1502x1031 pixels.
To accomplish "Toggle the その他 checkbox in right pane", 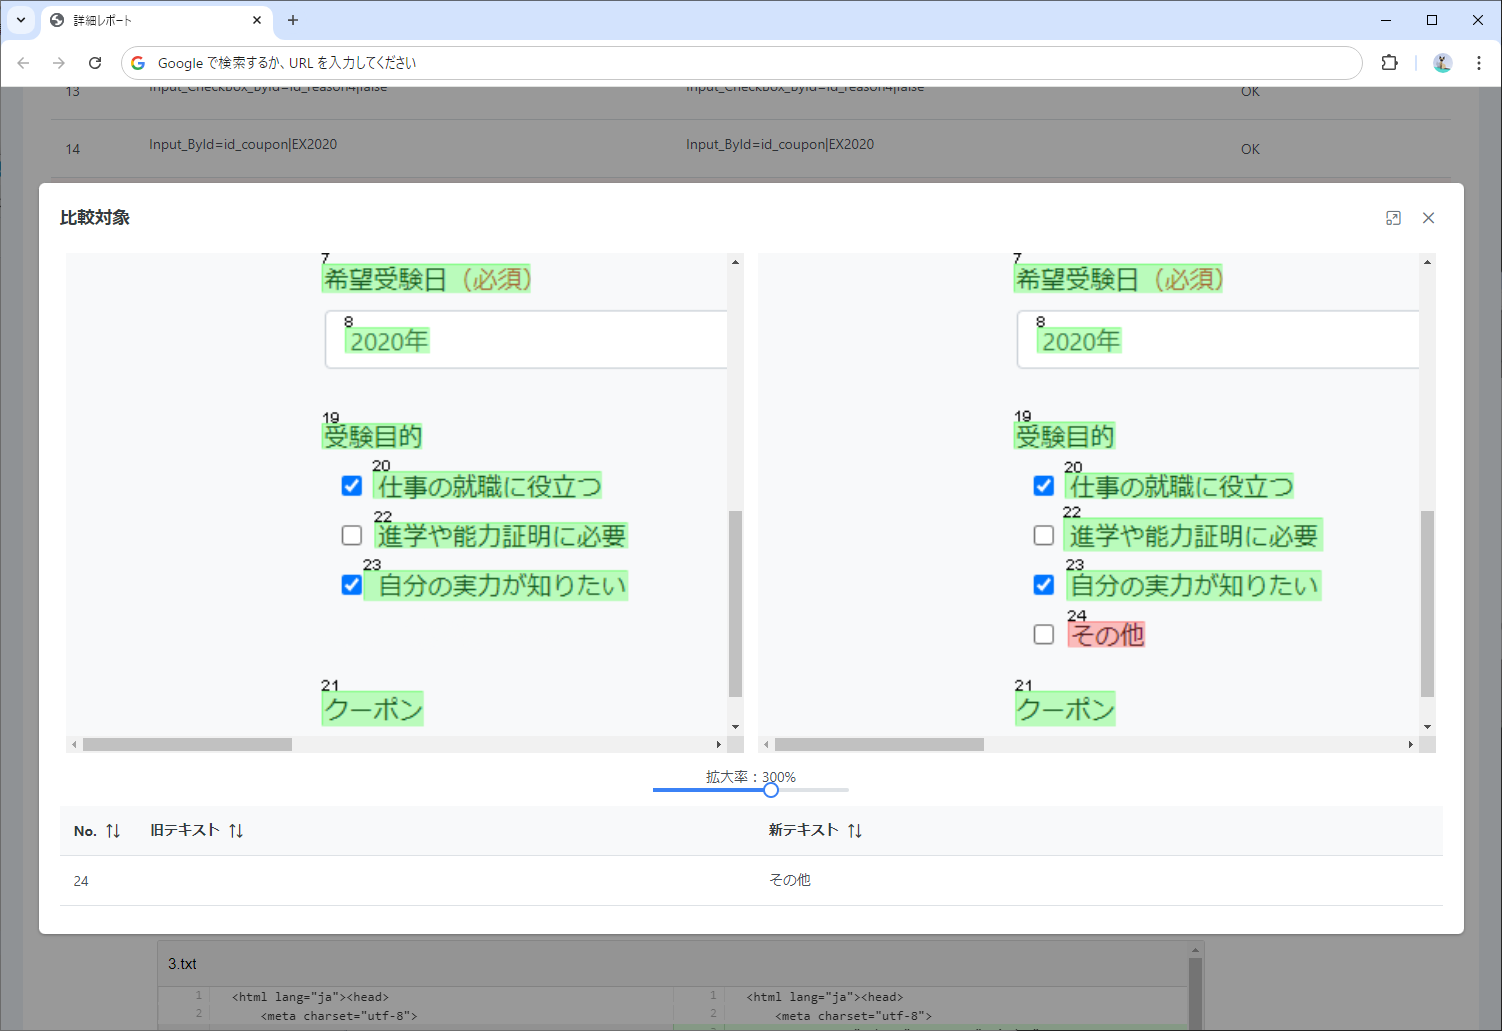I will tap(1044, 634).
